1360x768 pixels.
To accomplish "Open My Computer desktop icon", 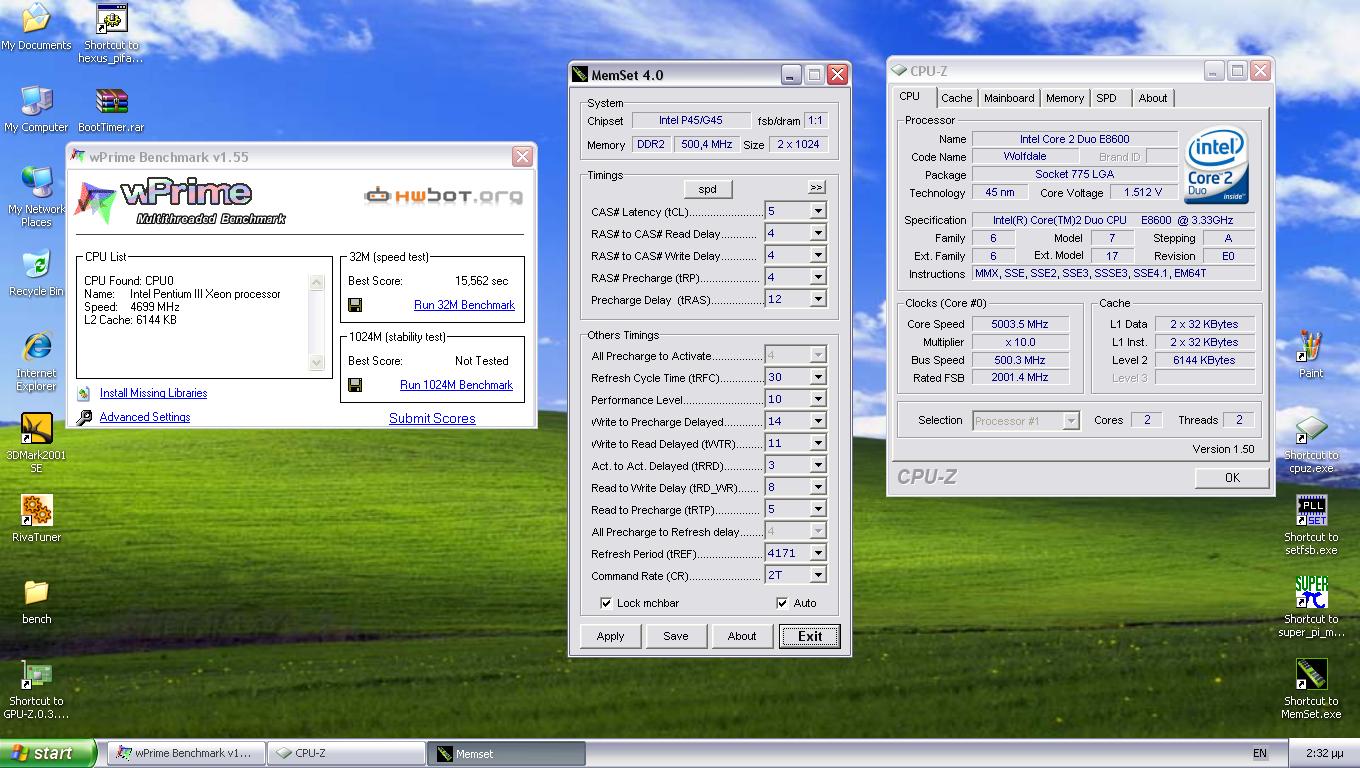I will click(x=36, y=101).
